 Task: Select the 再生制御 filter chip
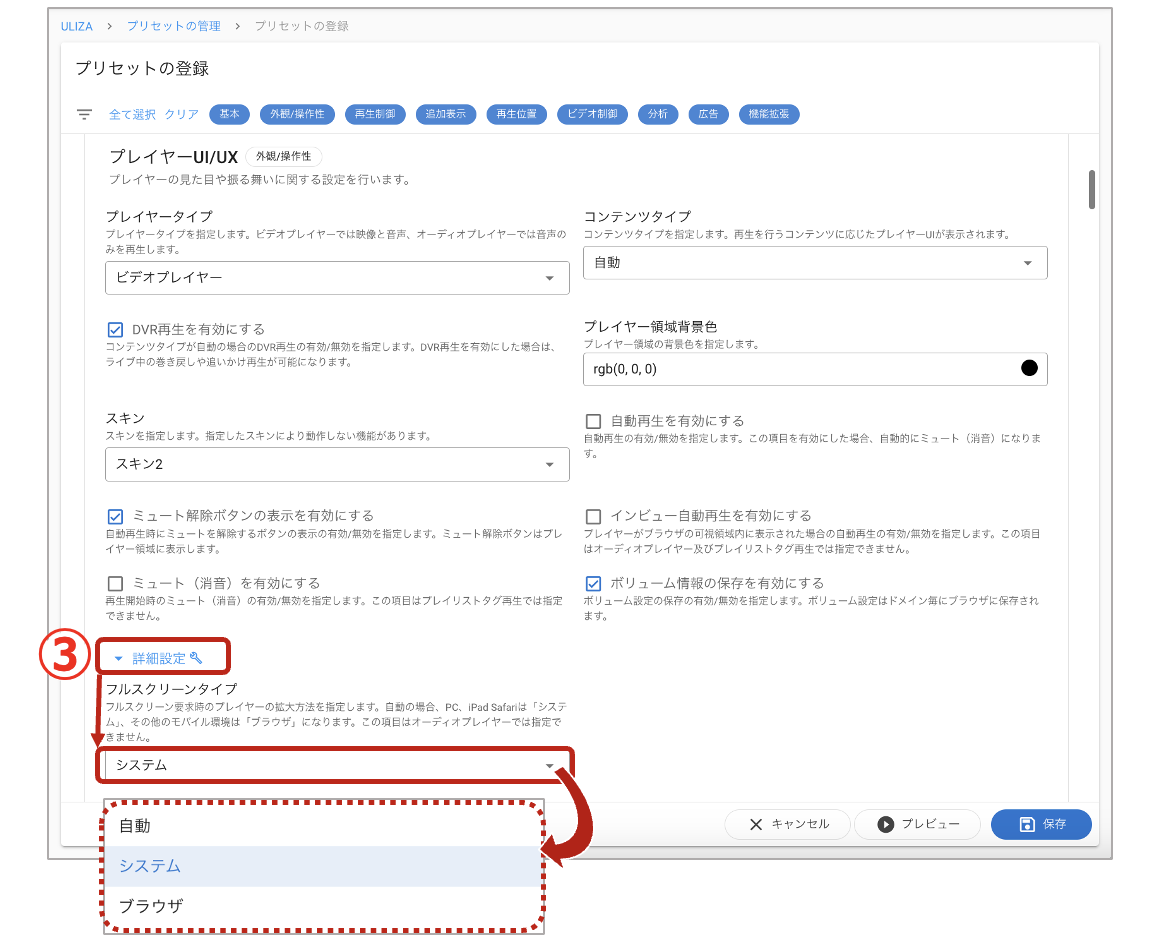tap(376, 114)
